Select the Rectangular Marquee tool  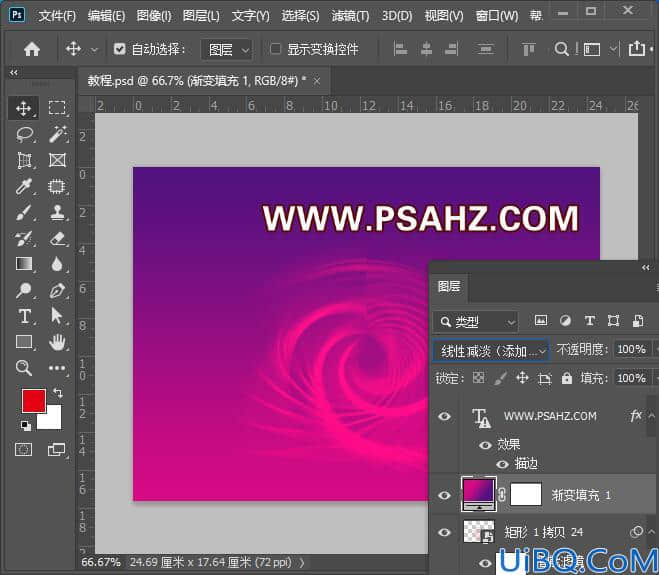[57, 108]
